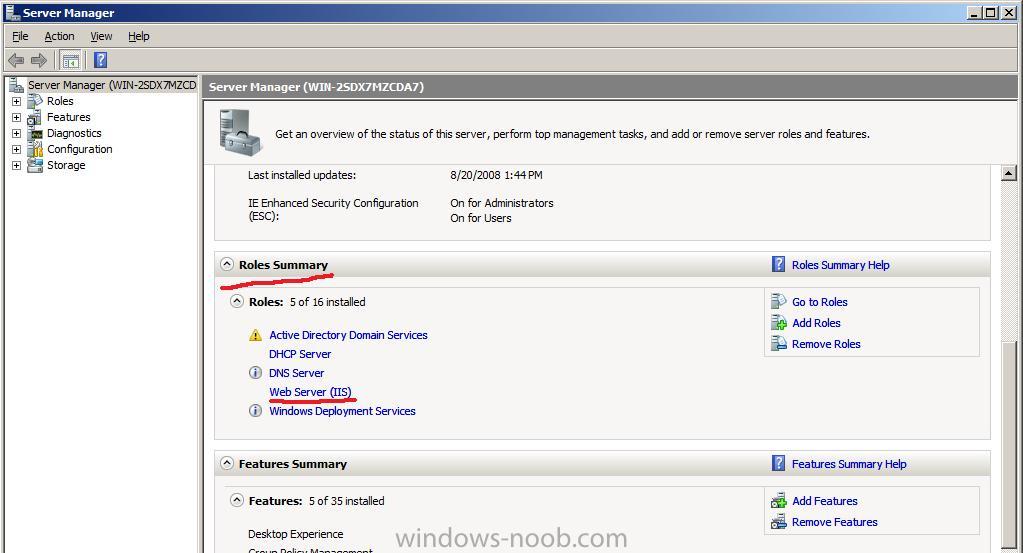Open the File menu

(20, 36)
